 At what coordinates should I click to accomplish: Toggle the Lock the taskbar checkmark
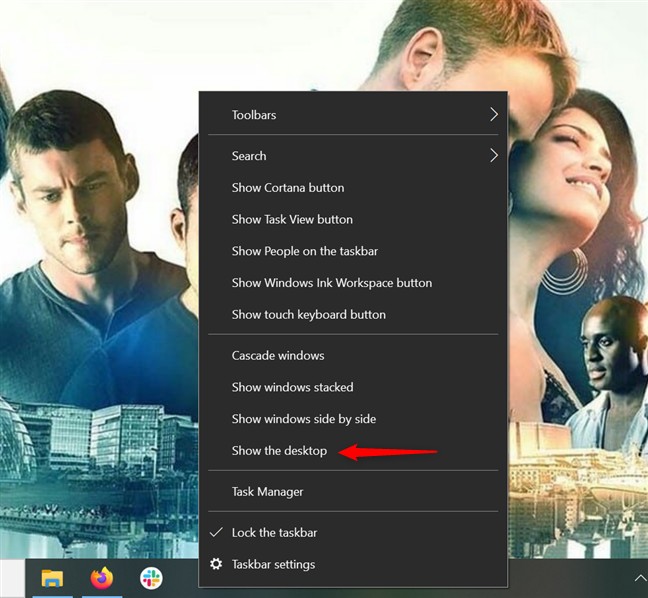tap(216, 533)
